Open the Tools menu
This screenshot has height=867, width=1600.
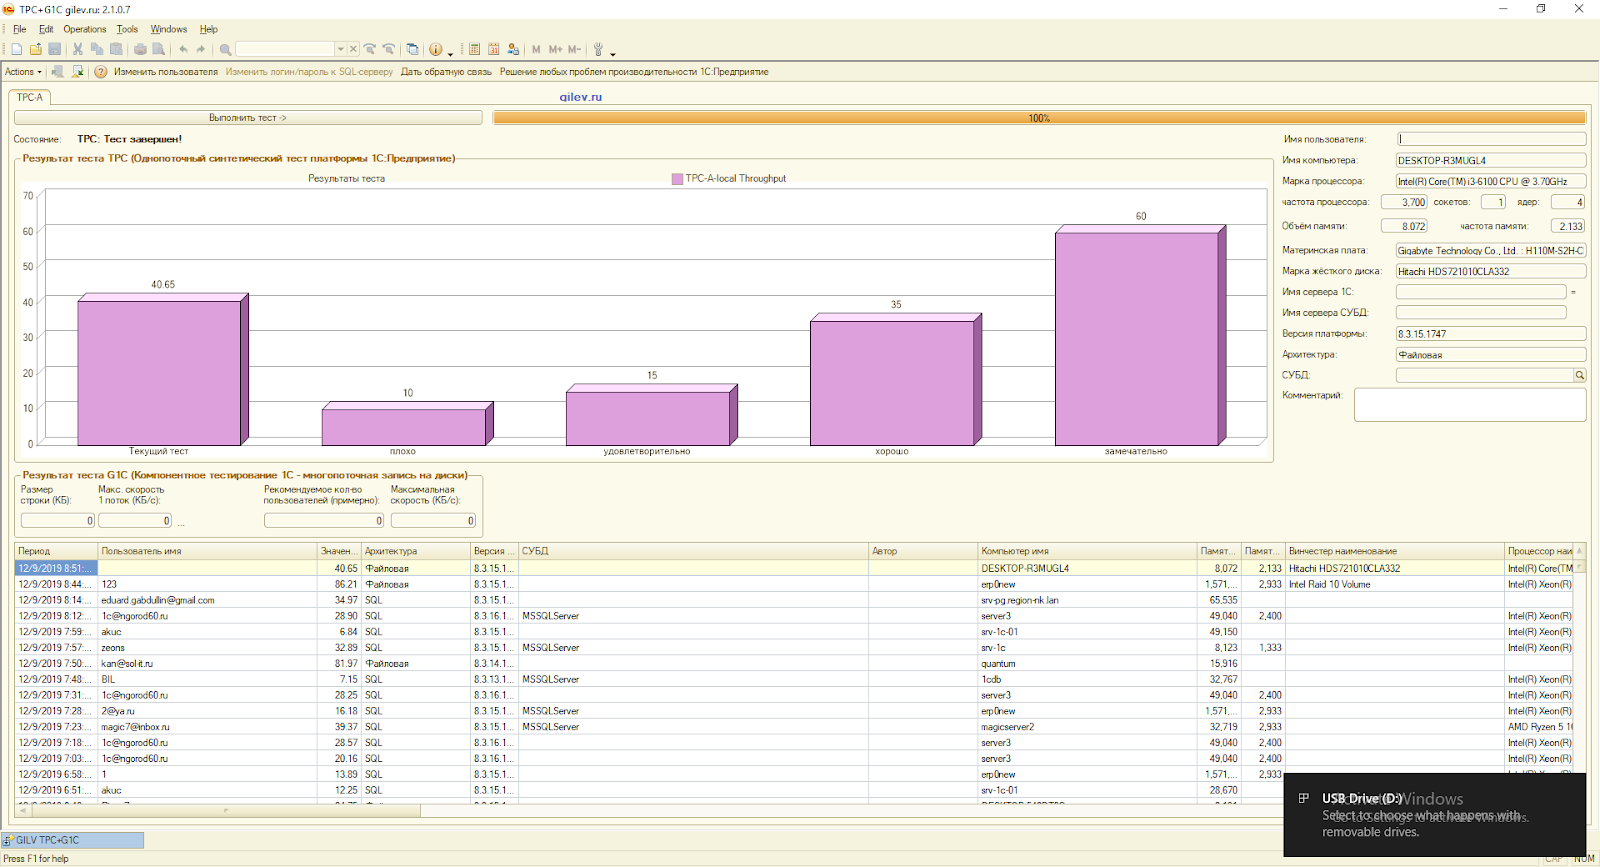coord(127,29)
